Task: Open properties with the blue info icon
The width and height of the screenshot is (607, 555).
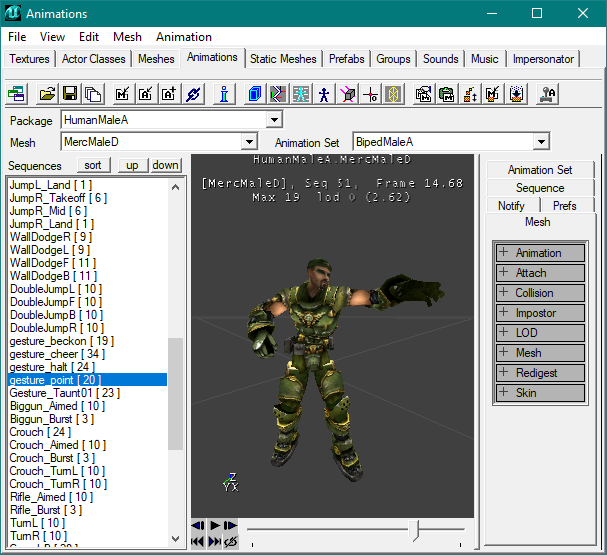Action: click(224, 94)
